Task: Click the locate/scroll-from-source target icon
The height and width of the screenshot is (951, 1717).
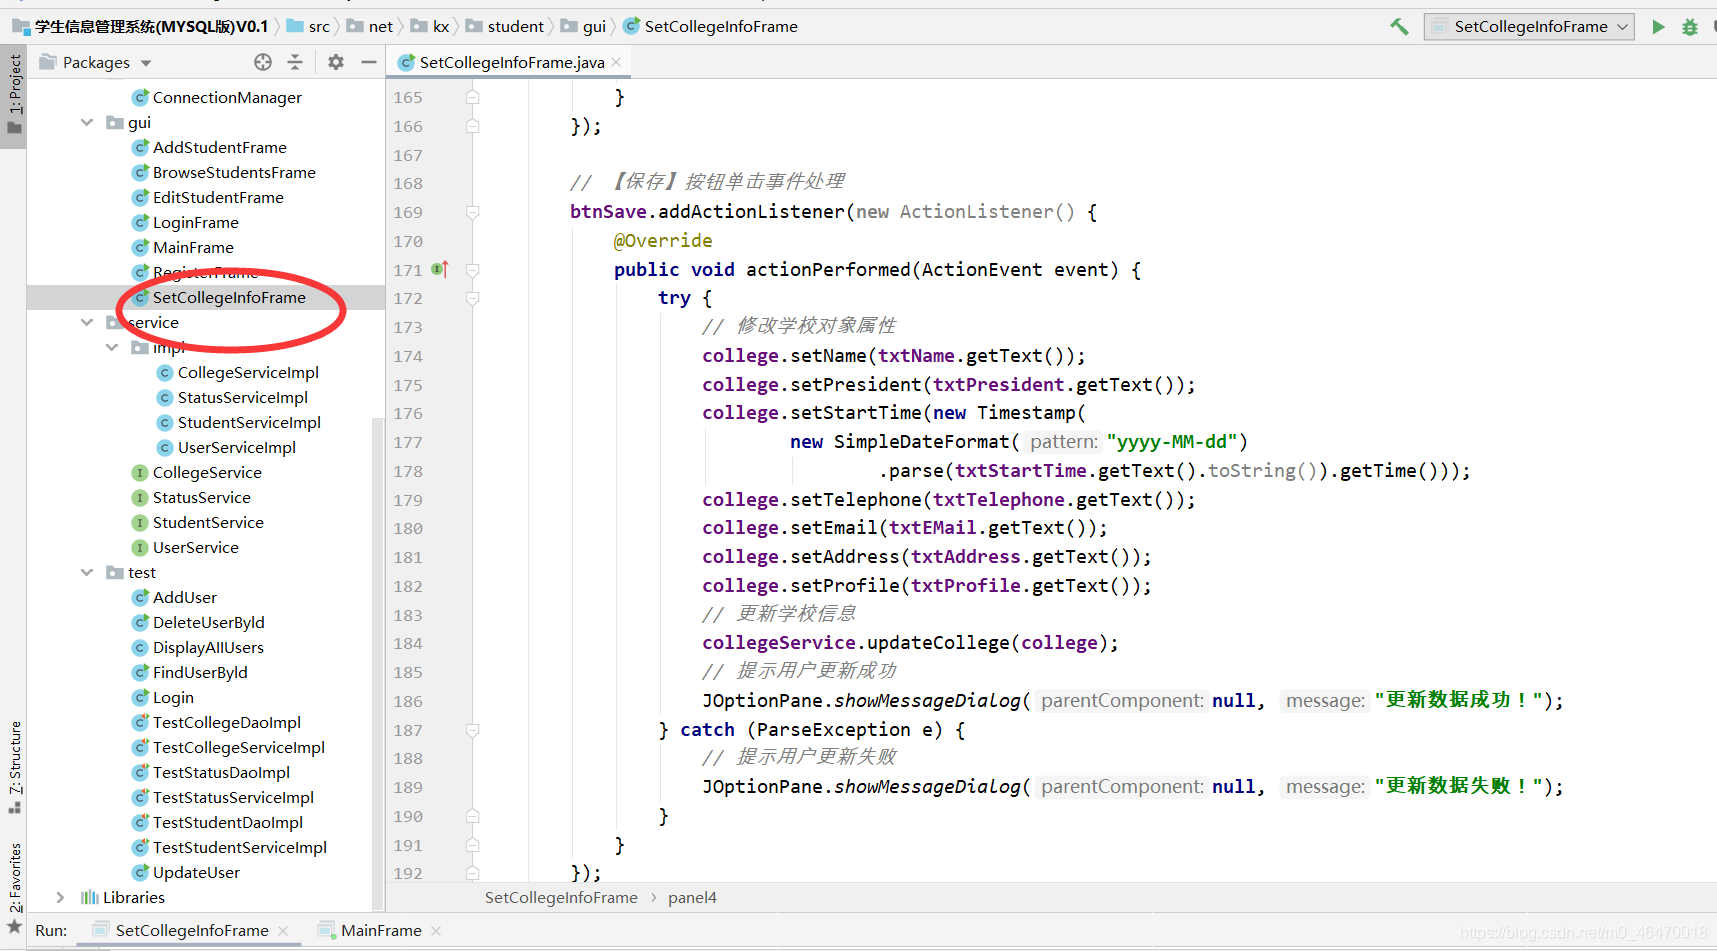Action: click(x=263, y=62)
